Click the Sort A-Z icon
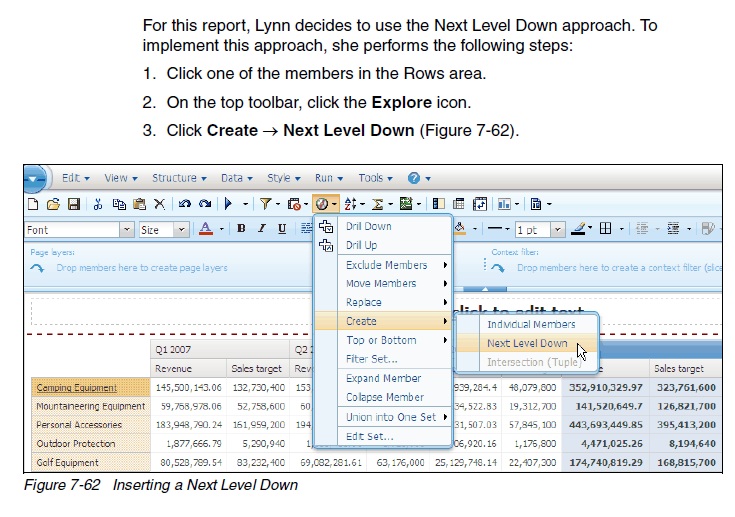The width and height of the screenshot is (735, 517). (350, 204)
